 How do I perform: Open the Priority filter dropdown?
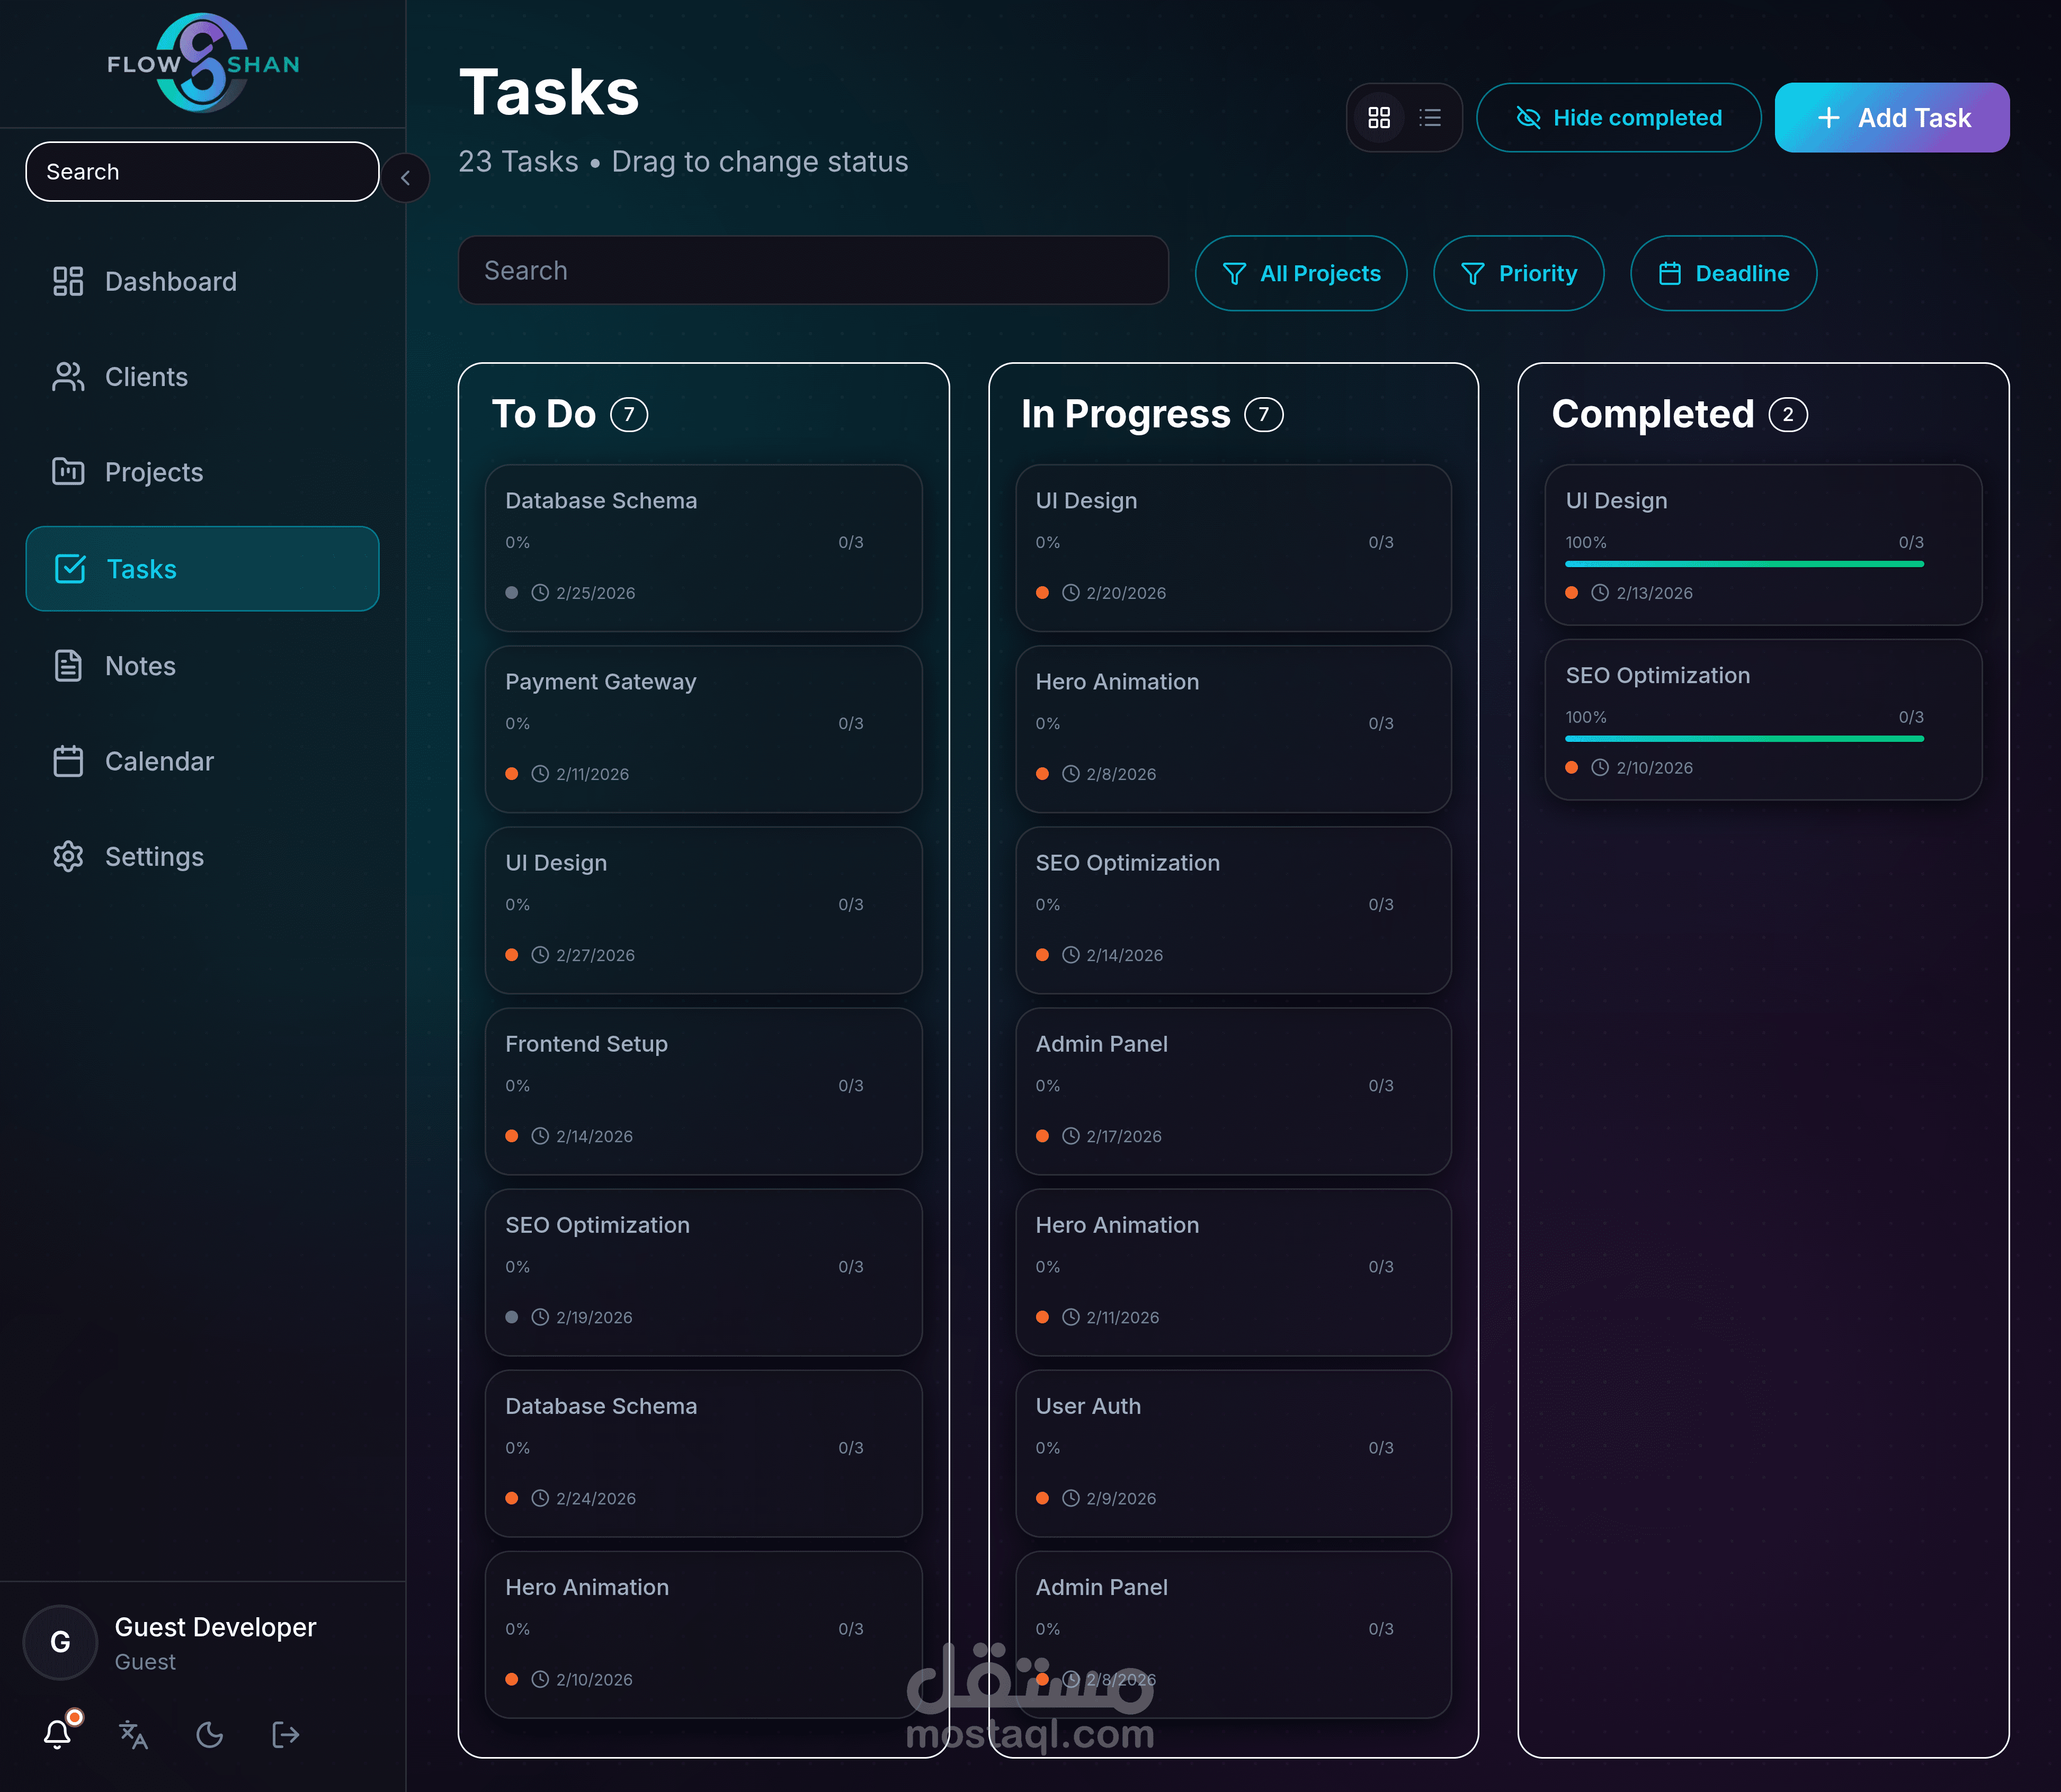coord(1518,273)
